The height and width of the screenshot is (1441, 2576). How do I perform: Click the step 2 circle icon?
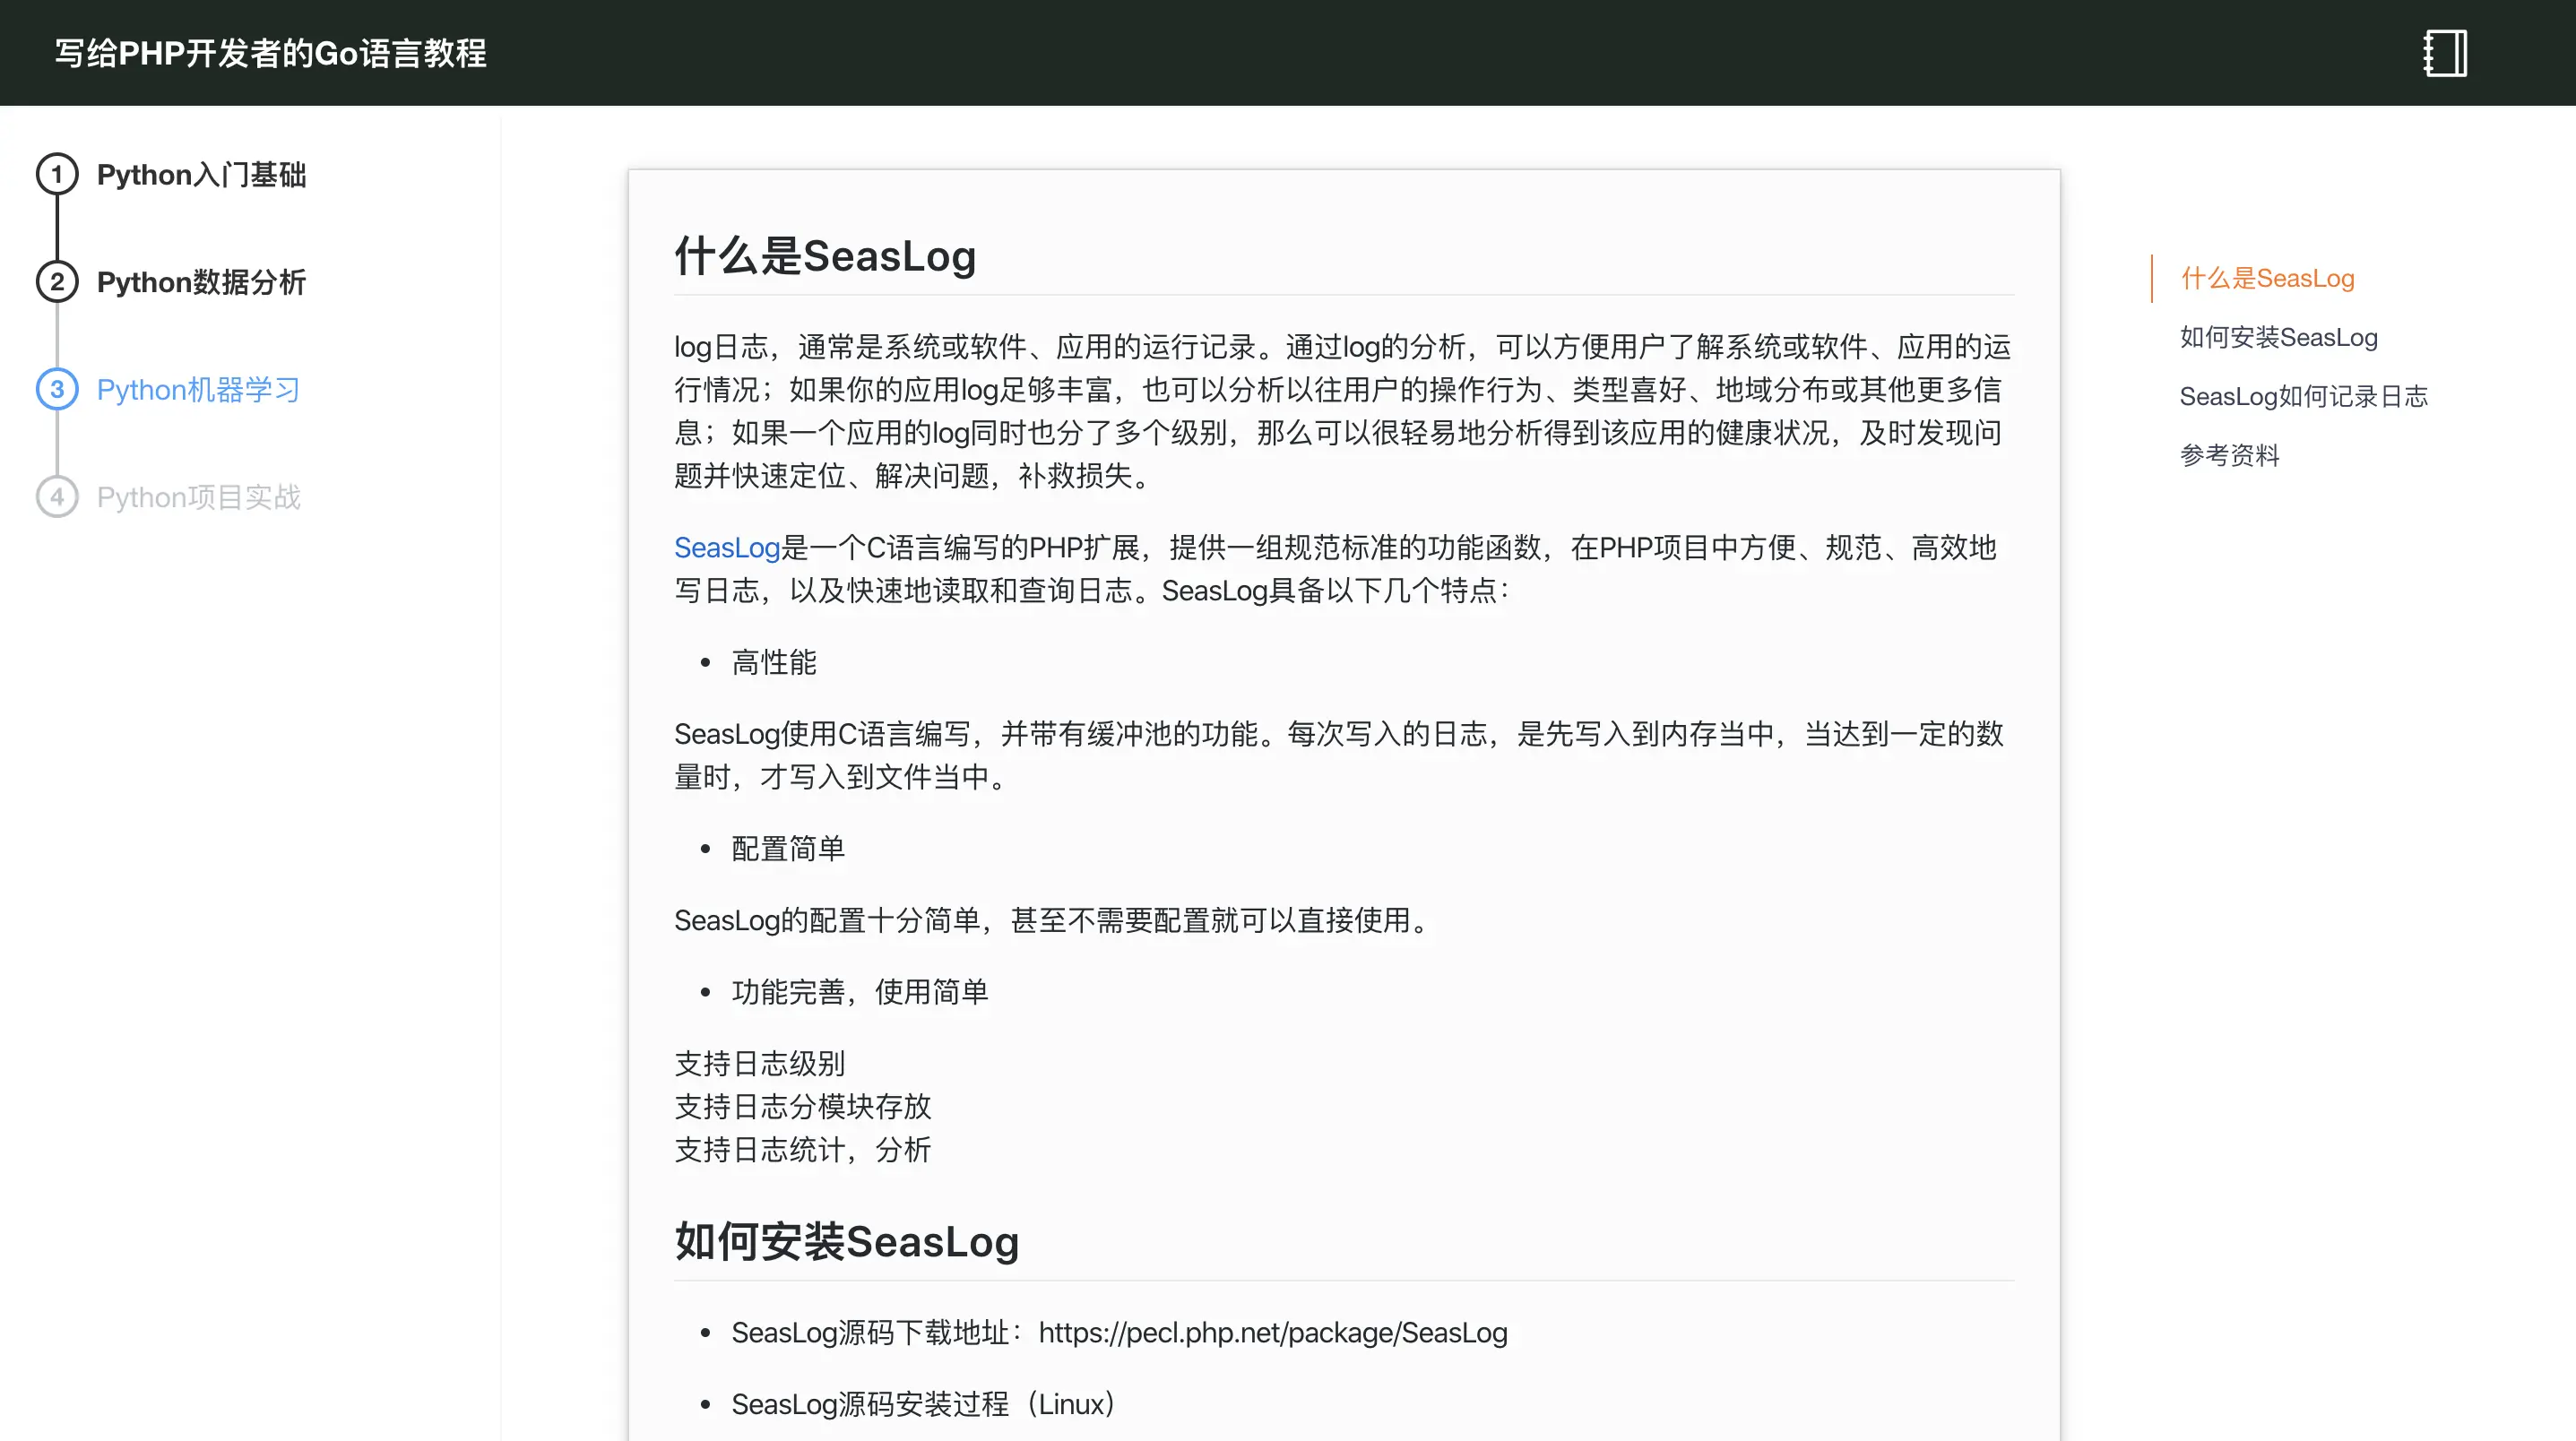pyautogui.click(x=57, y=282)
